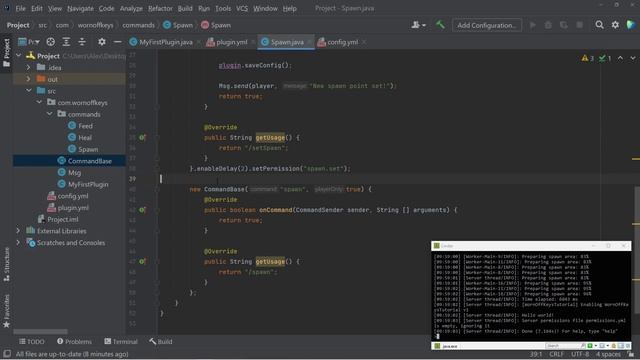
Task: Open the Structure side panel
Action: coord(7,264)
